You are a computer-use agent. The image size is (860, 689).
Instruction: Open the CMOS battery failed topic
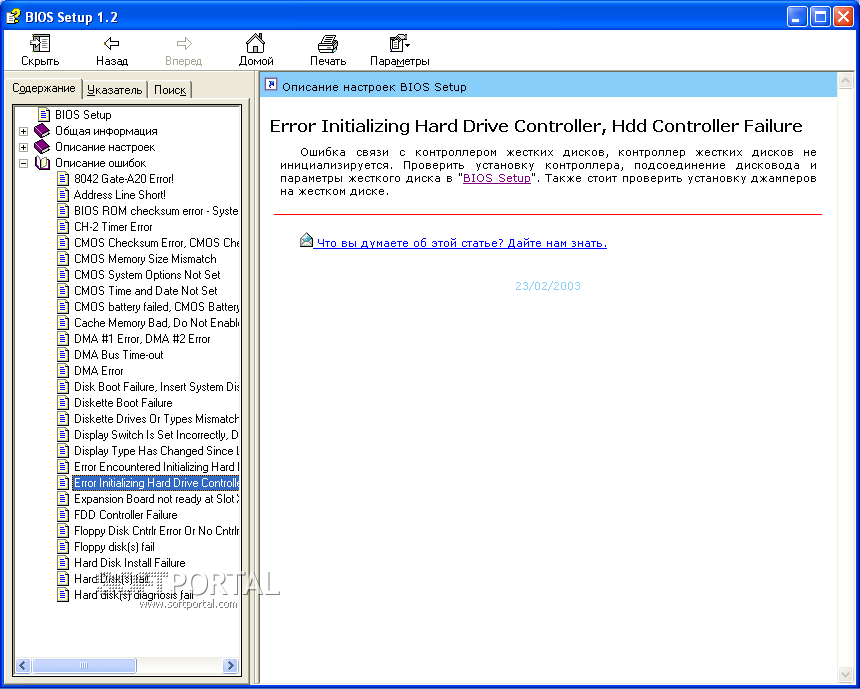[x=156, y=307]
